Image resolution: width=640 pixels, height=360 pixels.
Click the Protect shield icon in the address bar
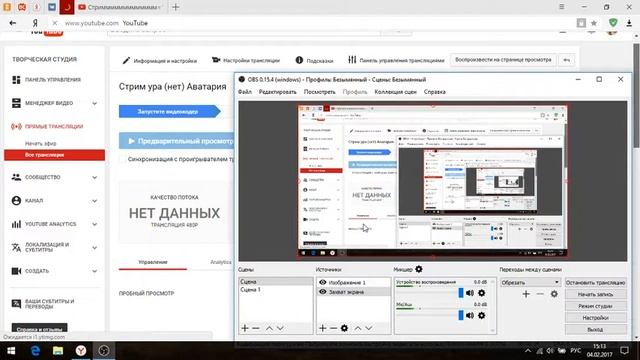coord(613,23)
